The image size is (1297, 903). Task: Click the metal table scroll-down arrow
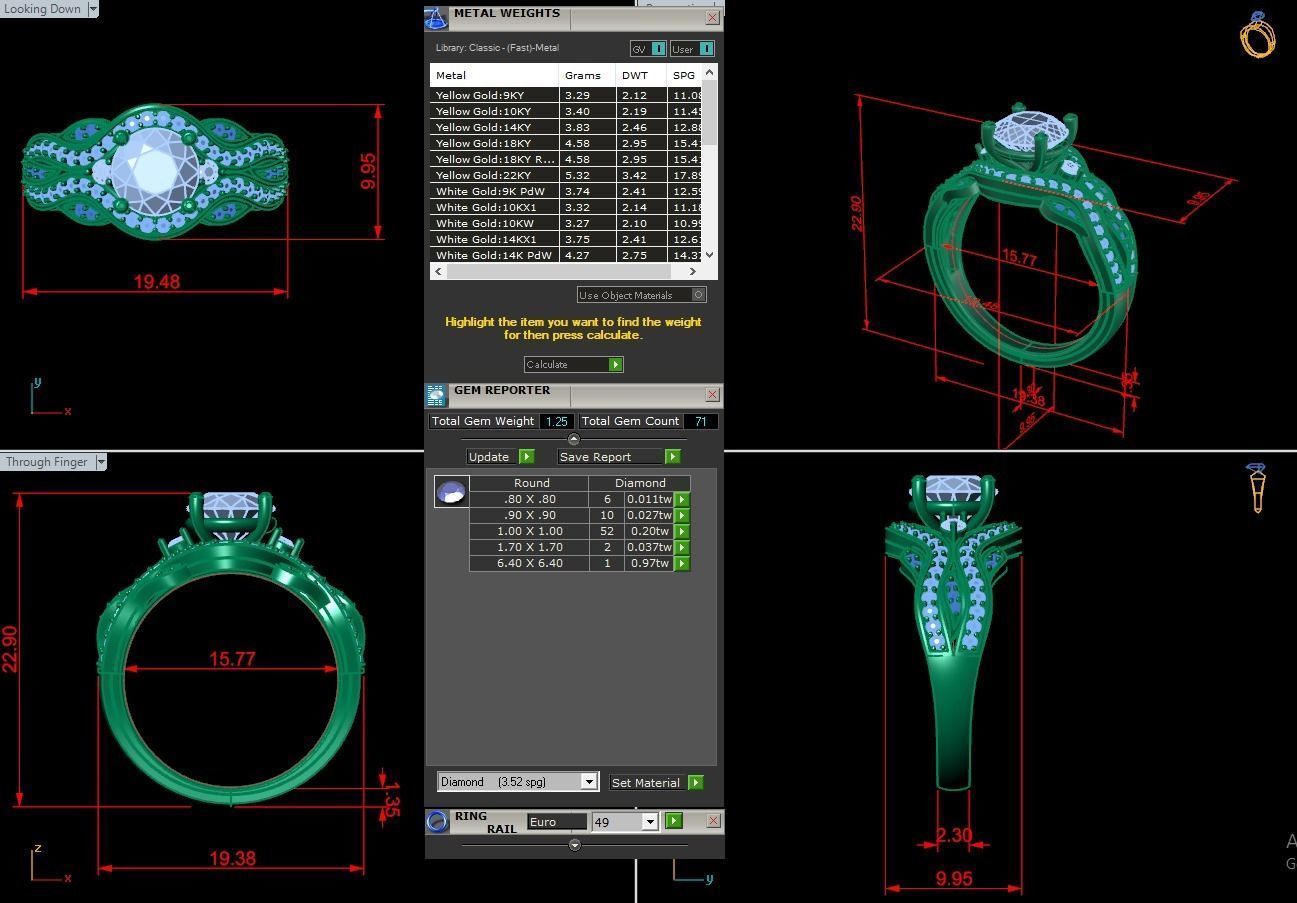point(710,255)
